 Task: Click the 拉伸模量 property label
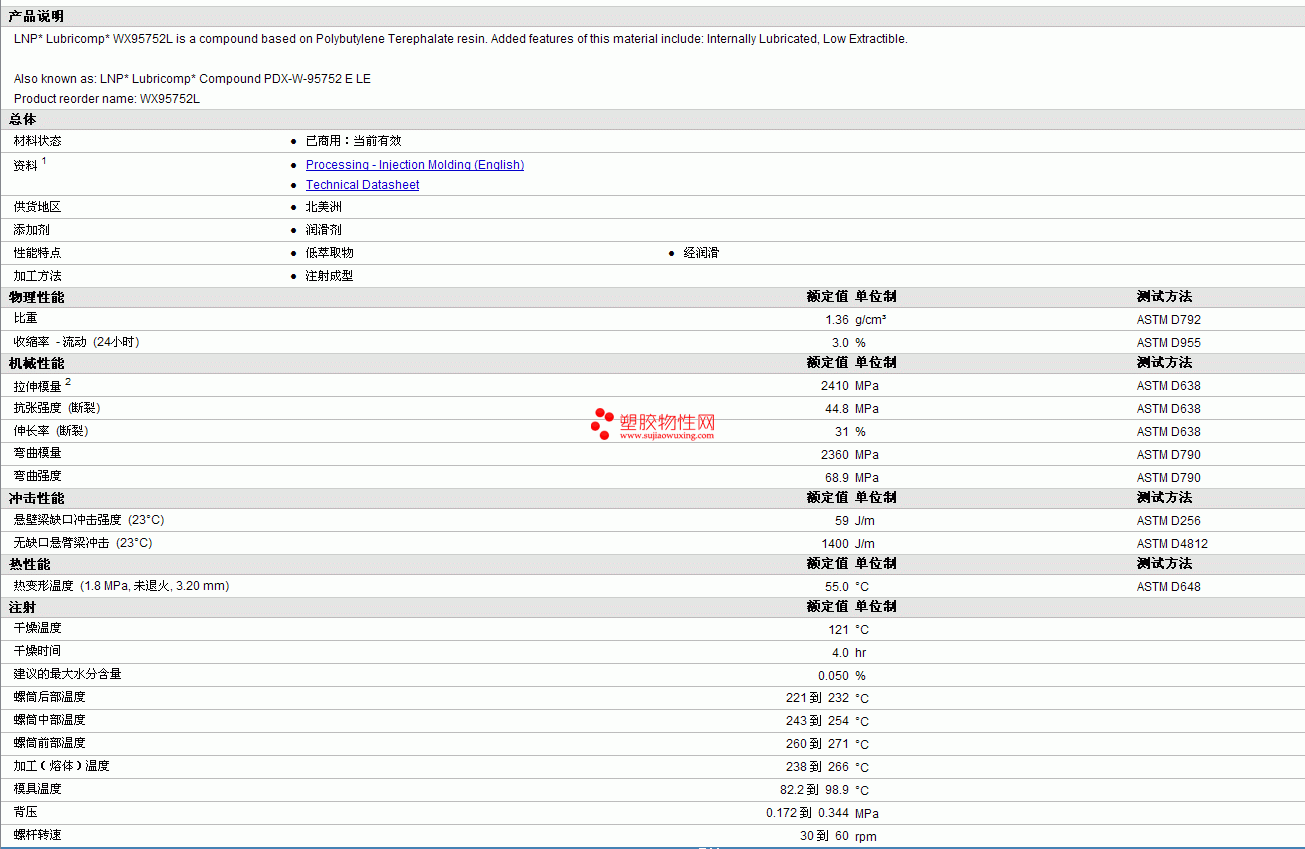[x=37, y=386]
